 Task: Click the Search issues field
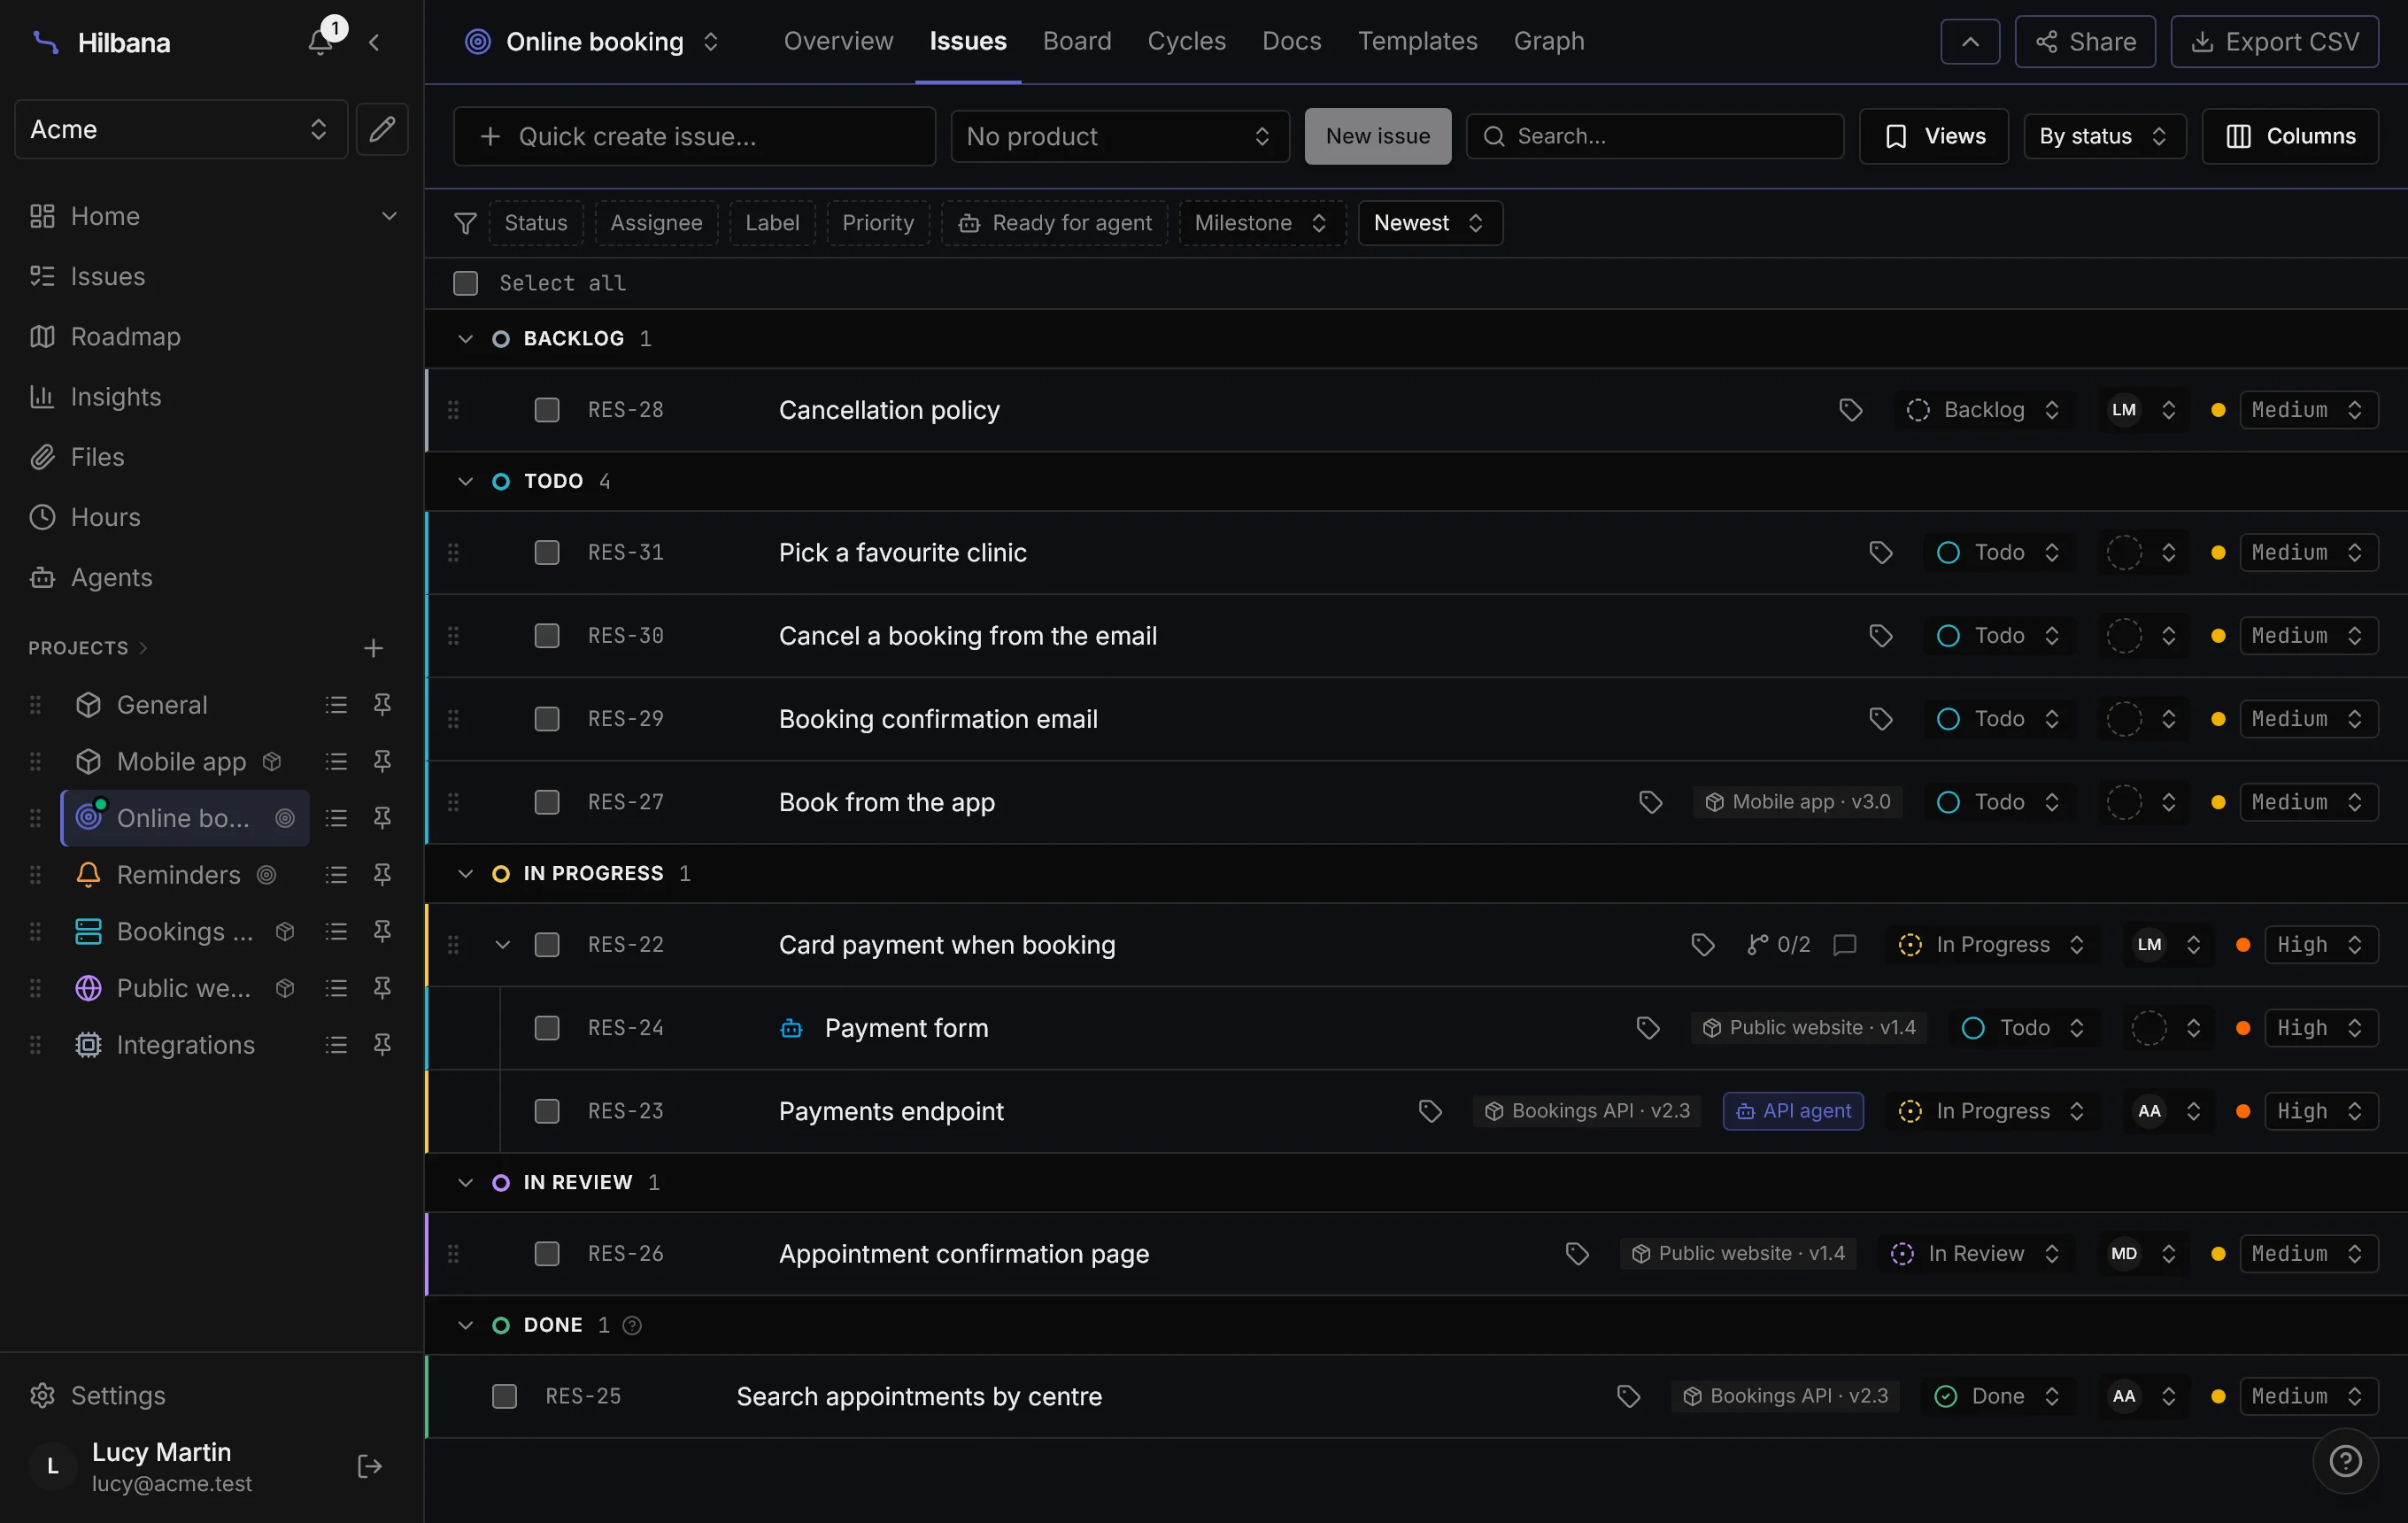pos(1654,136)
